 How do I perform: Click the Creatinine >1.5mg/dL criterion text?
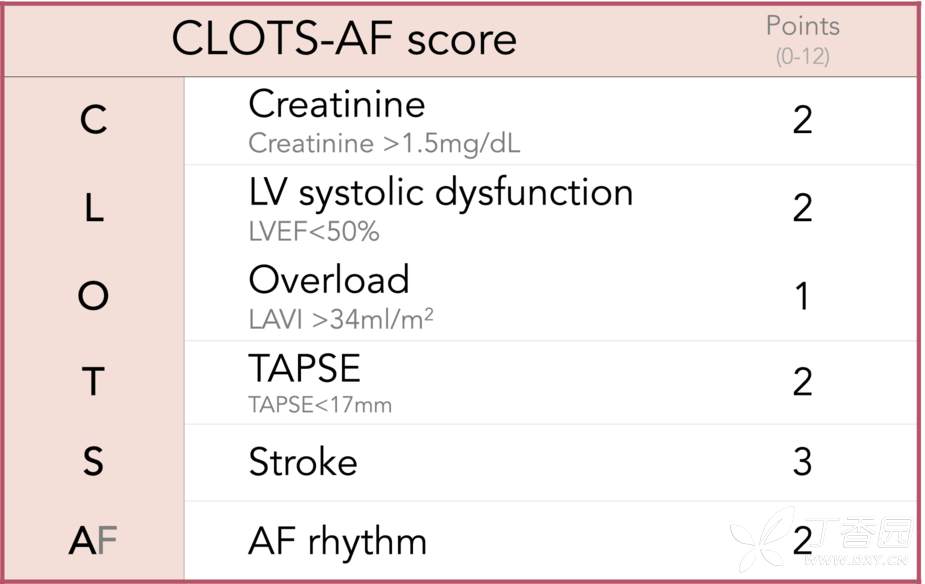coord(384,143)
